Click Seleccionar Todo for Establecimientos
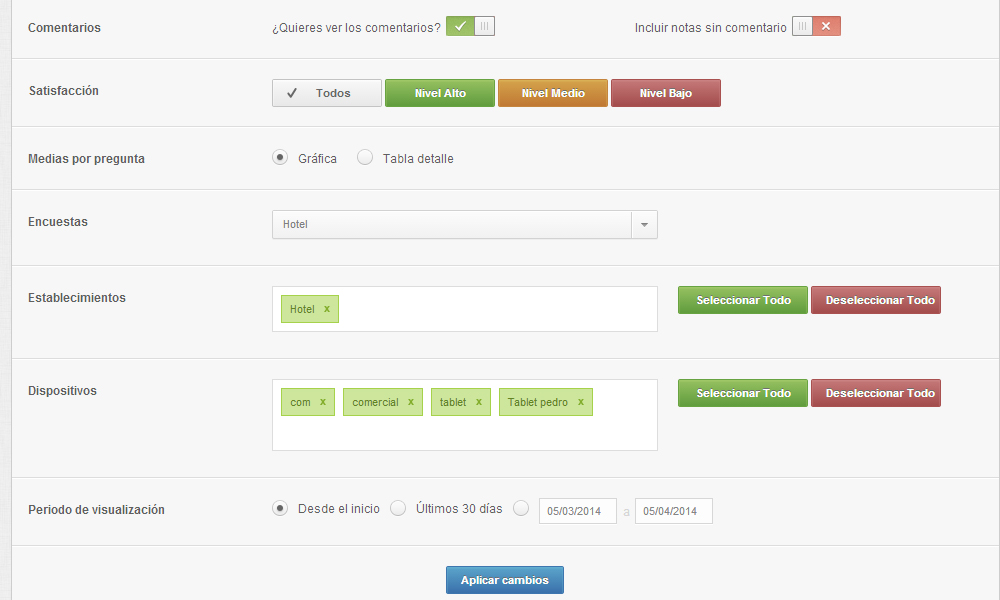Image resolution: width=1000 pixels, height=600 pixels. click(743, 299)
